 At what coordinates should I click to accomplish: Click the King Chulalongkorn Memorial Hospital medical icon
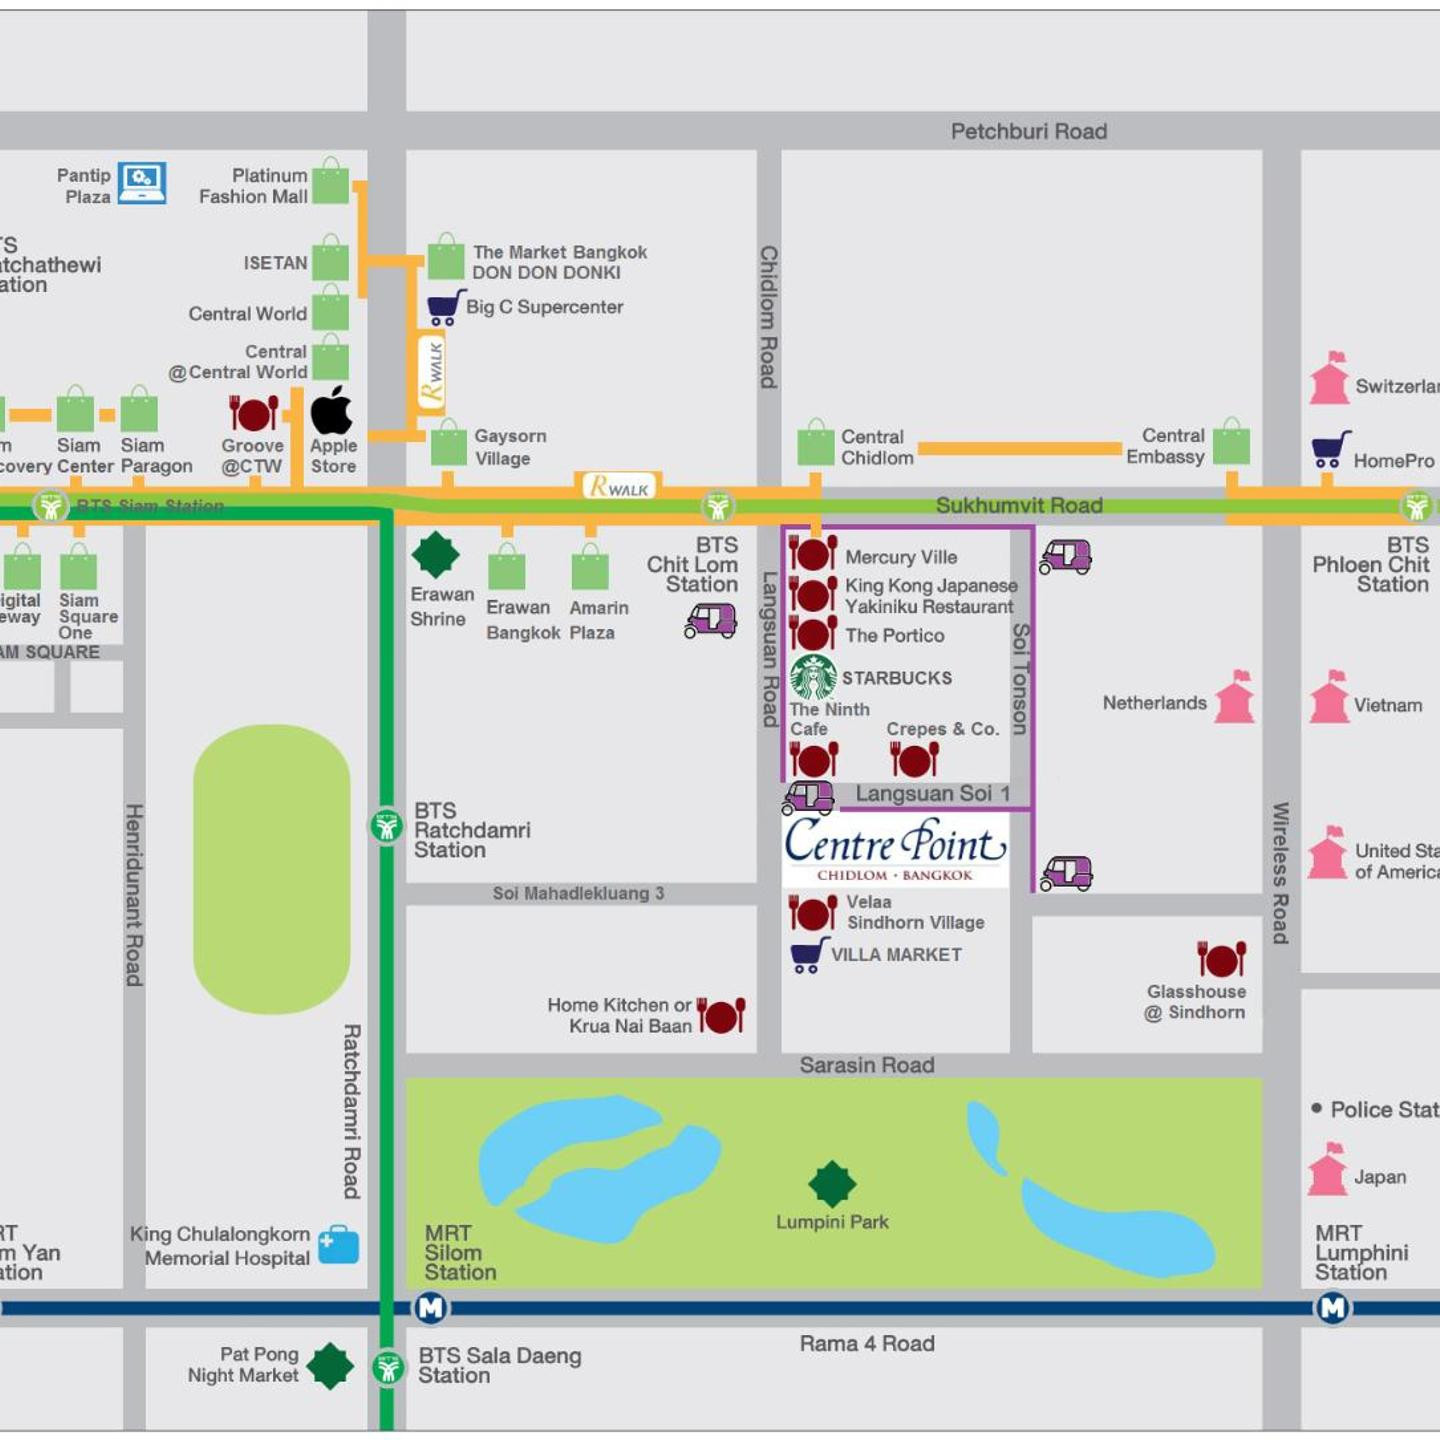[x=339, y=1245]
